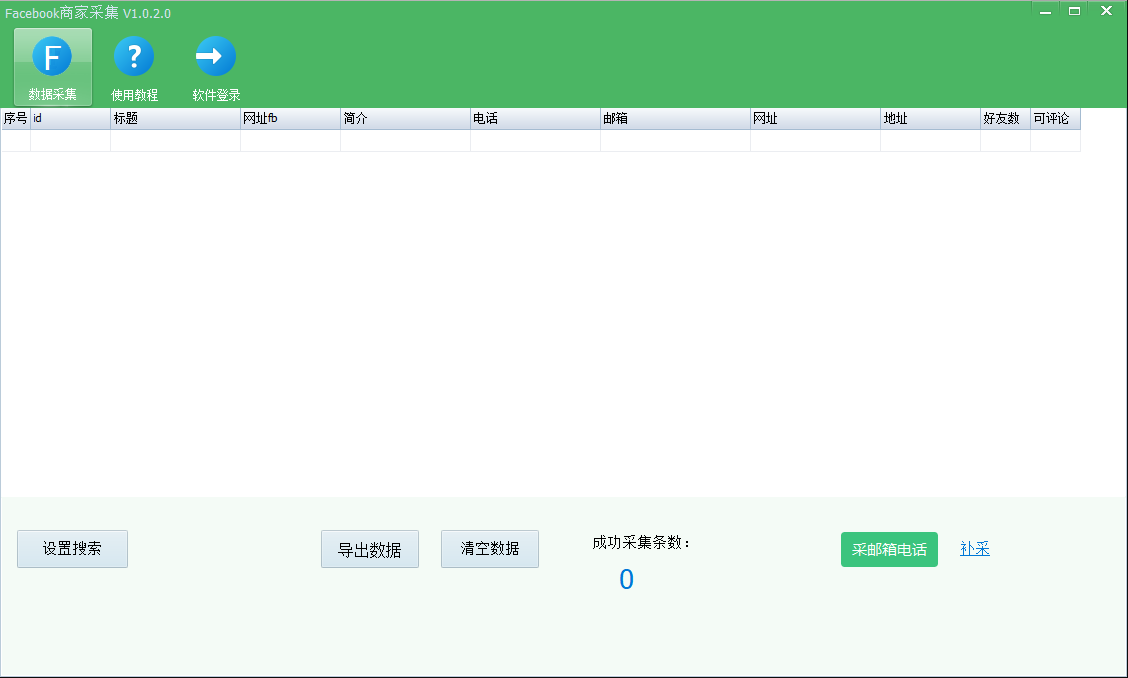Click the 设置搜索 button
The image size is (1128, 678).
pyautogui.click(x=73, y=549)
